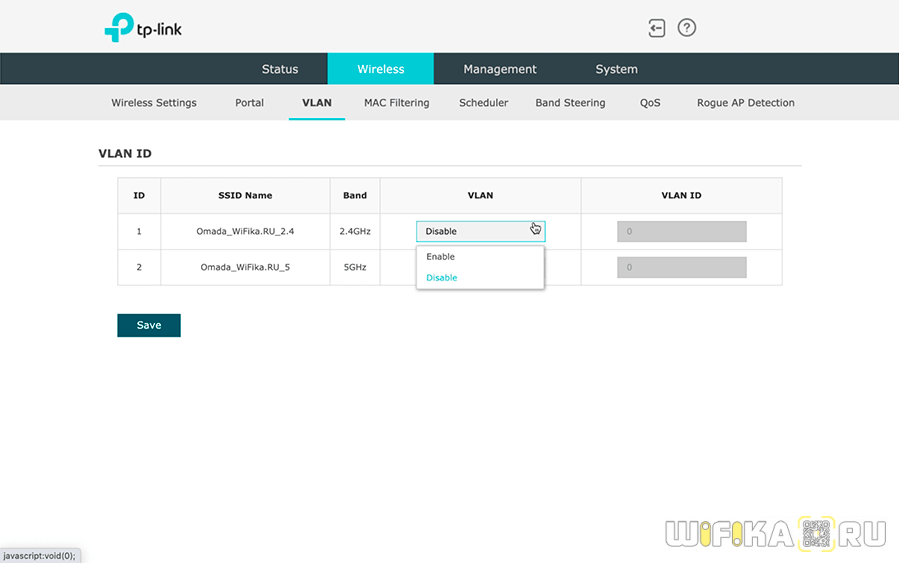Click VLAN ID field for Omada_WiFika.RU_5
Screen dimensions: 899x563
(681, 267)
